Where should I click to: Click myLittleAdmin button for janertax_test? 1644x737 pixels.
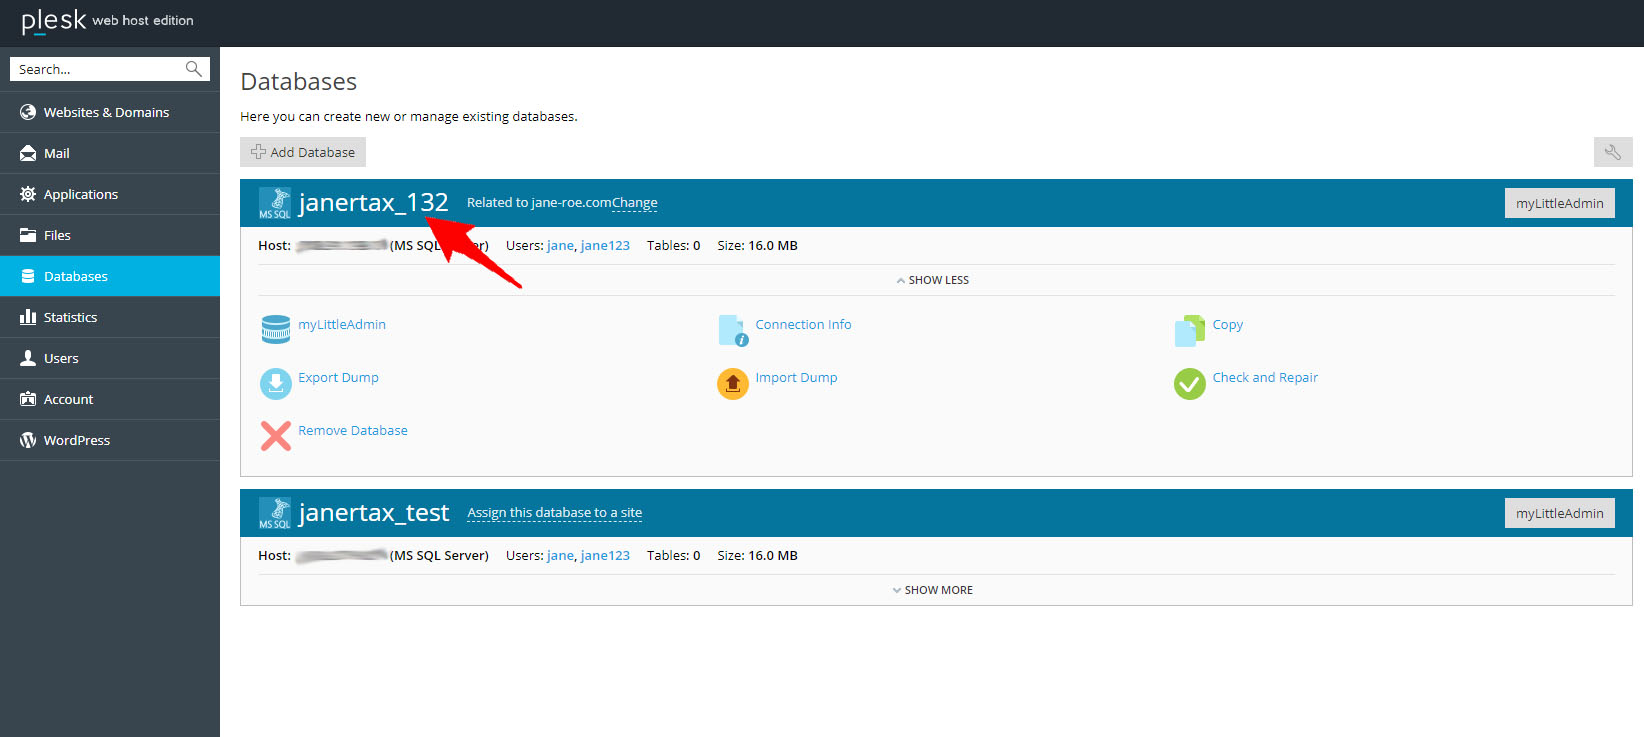1559,513
